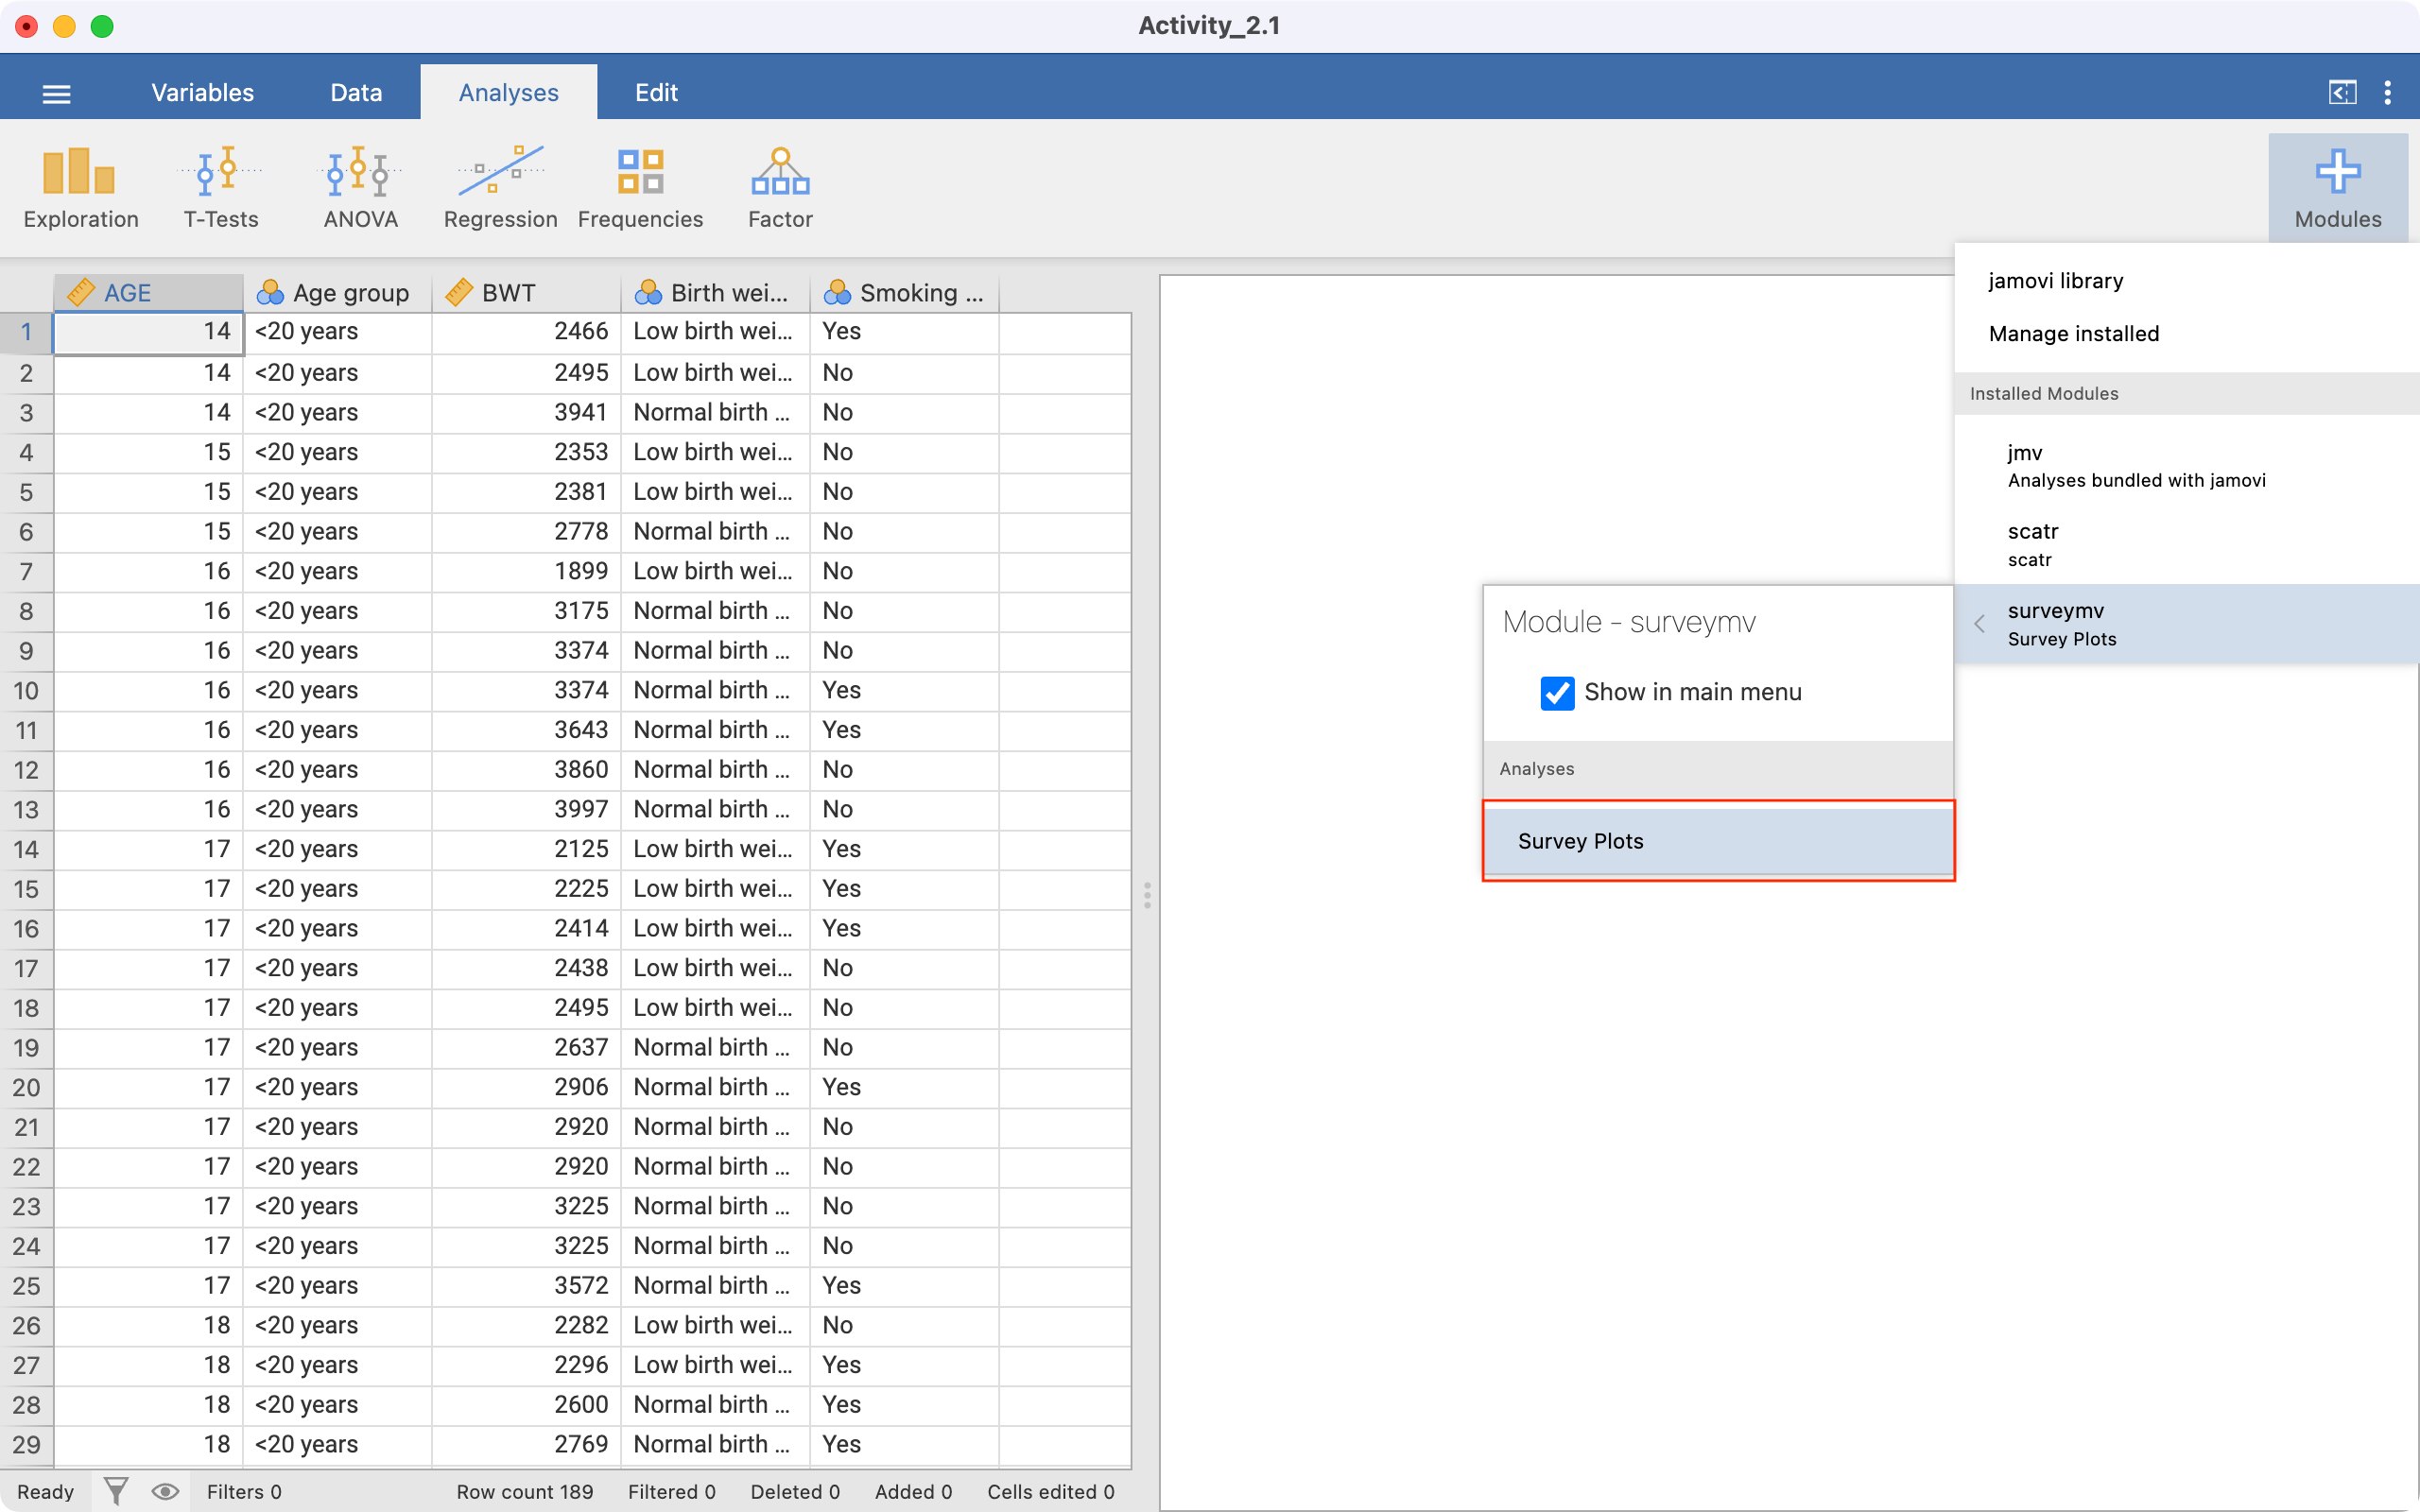This screenshot has width=2420, height=1512.
Task: Open the three-dot options menu
Action: (2388, 93)
